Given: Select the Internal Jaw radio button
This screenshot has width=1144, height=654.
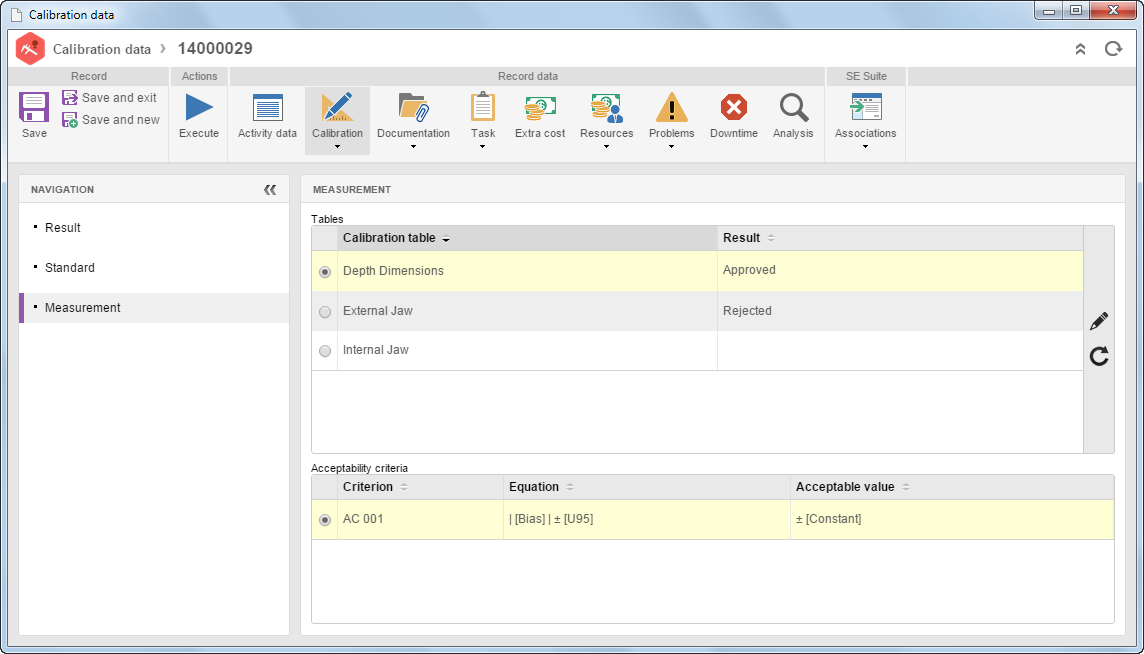Looking at the screenshot, I should [x=325, y=351].
